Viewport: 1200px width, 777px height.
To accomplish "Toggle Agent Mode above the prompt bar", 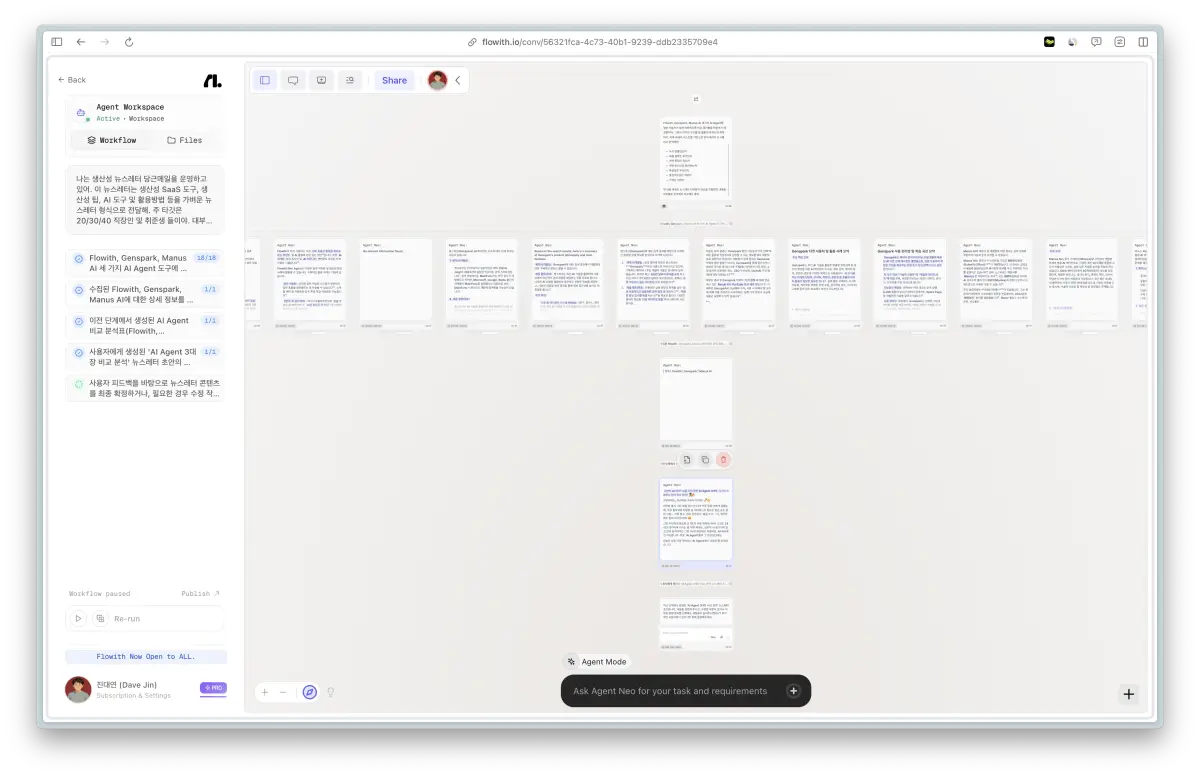I will (596, 662).
